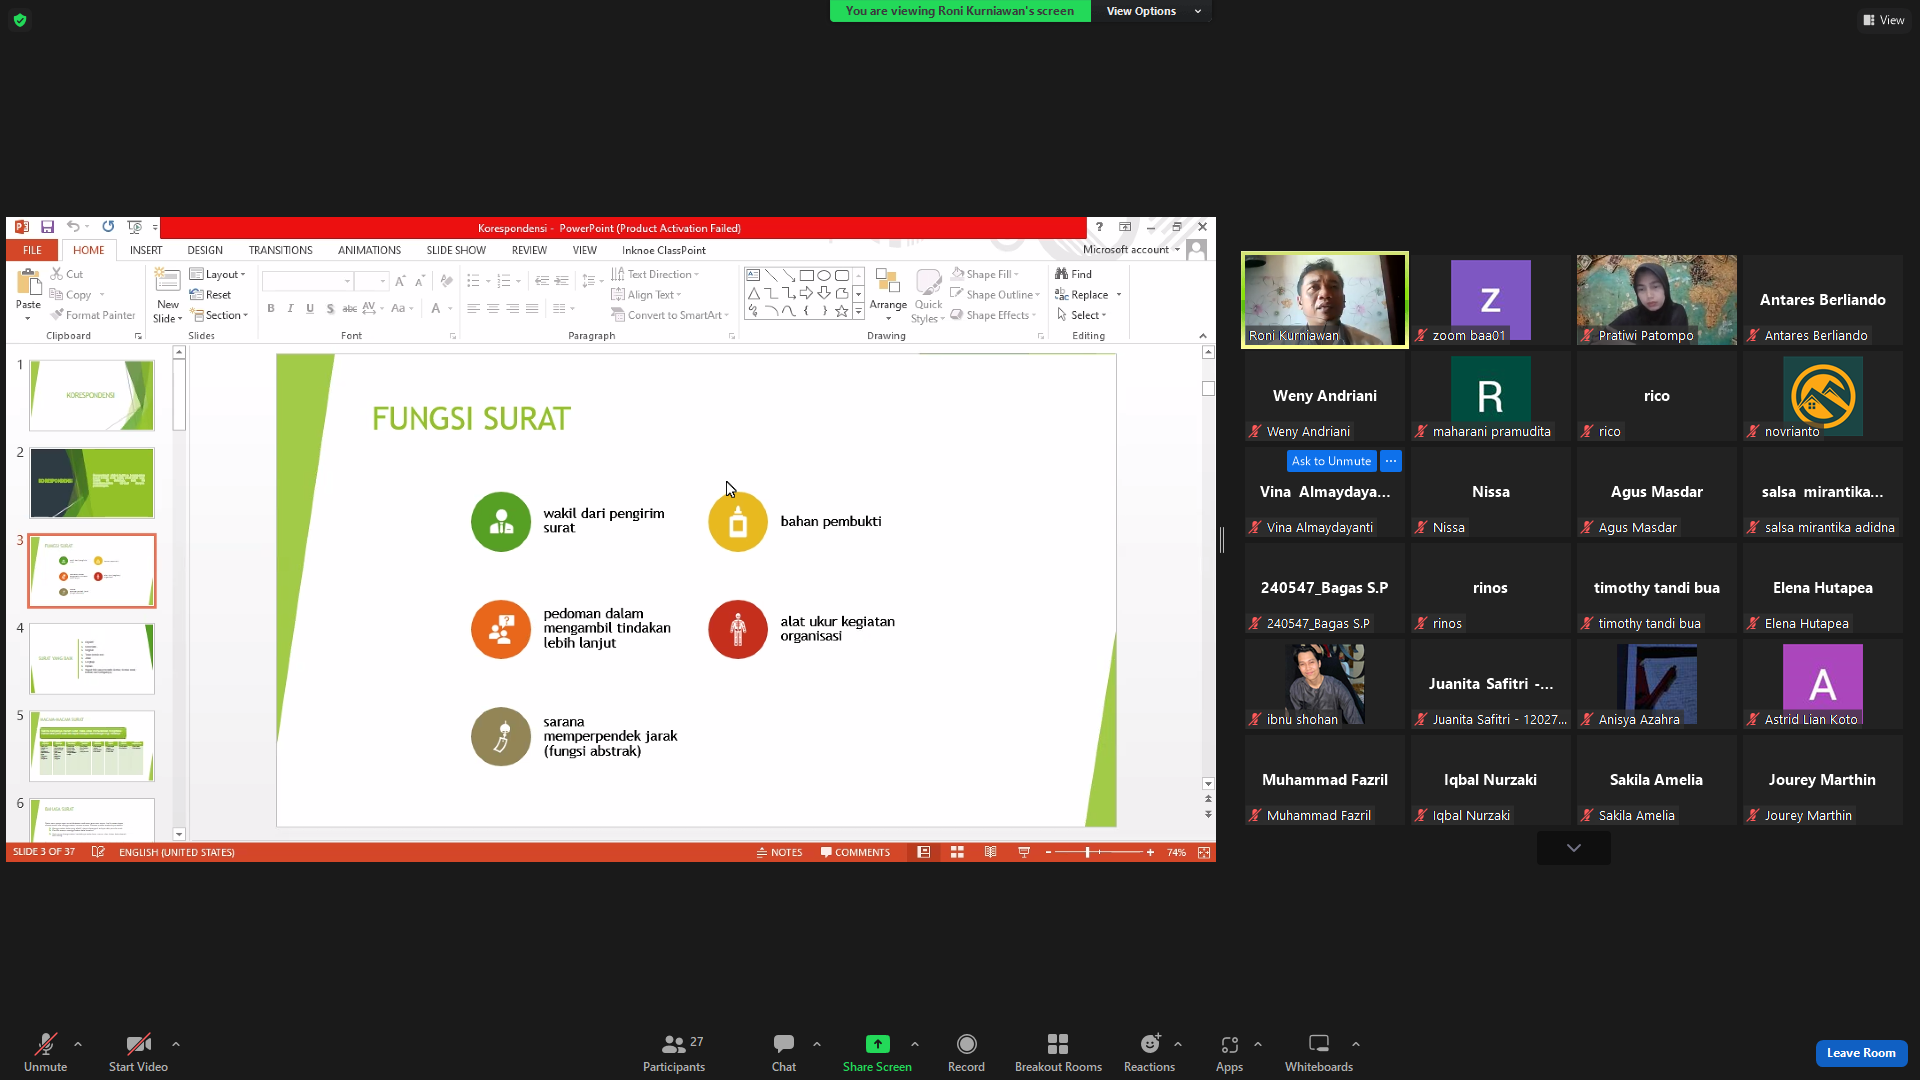1920x1080 pixels.
Task: Open the Section dropdown
Action: (x=219, y=315)
